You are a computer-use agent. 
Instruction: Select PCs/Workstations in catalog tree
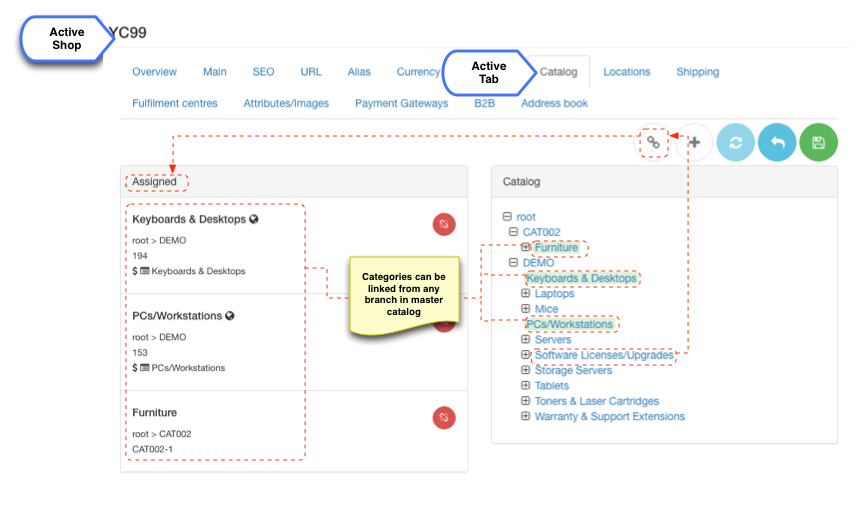(569, 324)
